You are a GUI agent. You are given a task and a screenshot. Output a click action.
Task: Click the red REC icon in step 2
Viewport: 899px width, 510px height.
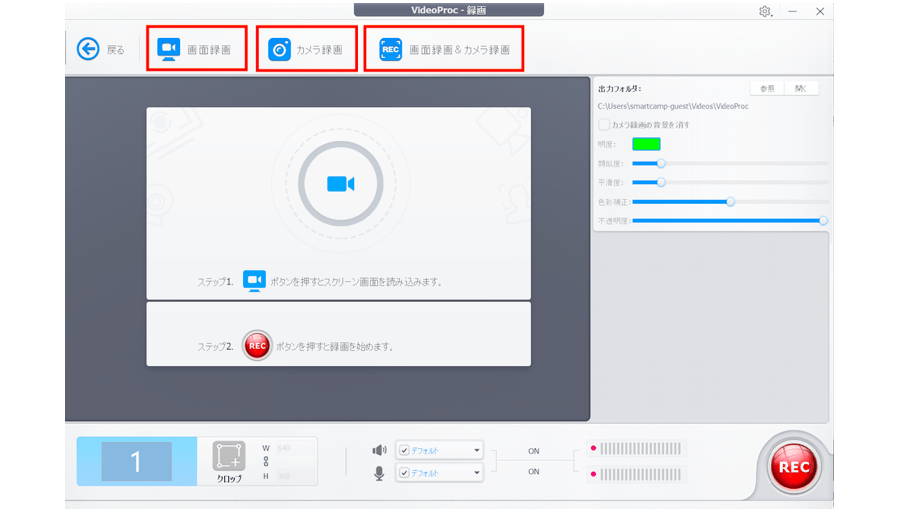point(257,346)
